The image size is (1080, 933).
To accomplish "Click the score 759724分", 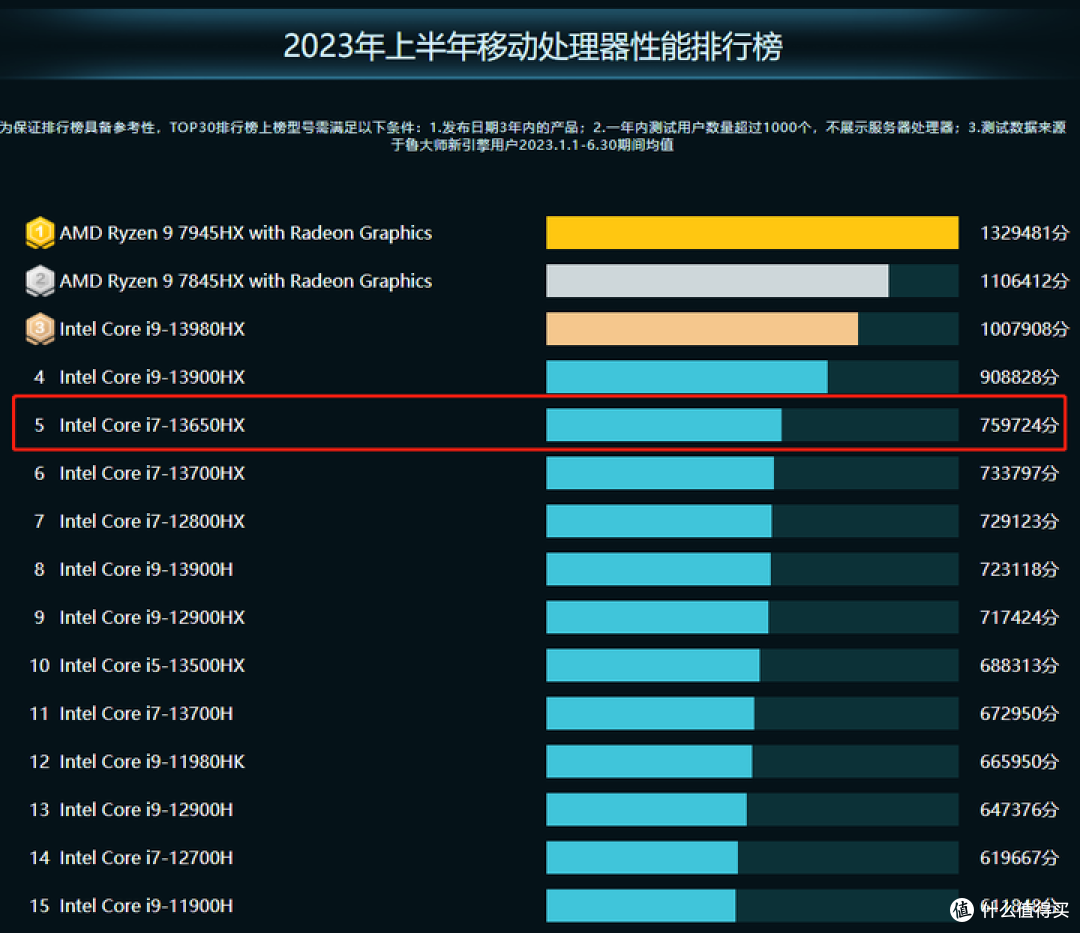I will (x=1019, y=426).
